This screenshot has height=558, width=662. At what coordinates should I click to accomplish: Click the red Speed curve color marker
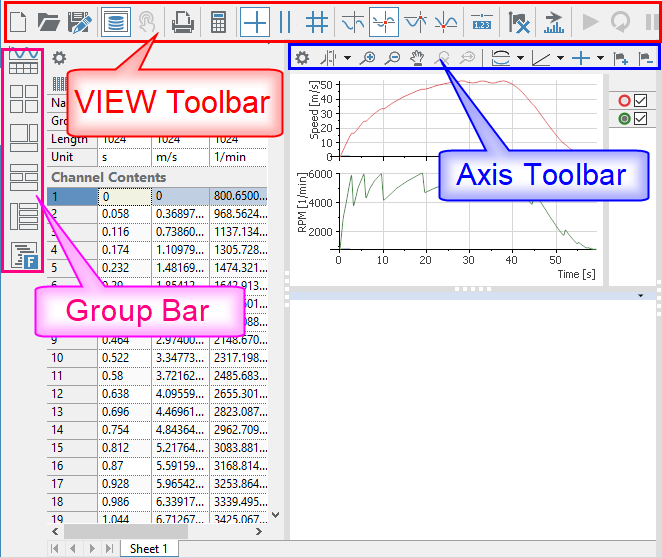point(624,101)
